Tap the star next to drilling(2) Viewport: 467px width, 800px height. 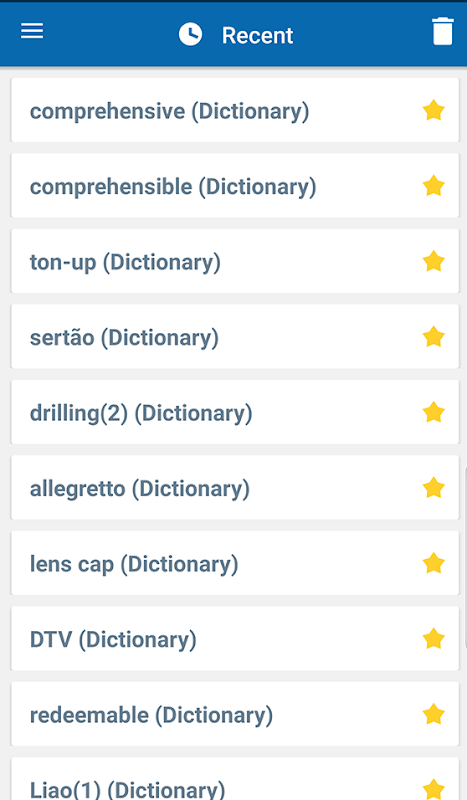coord(433,412)
